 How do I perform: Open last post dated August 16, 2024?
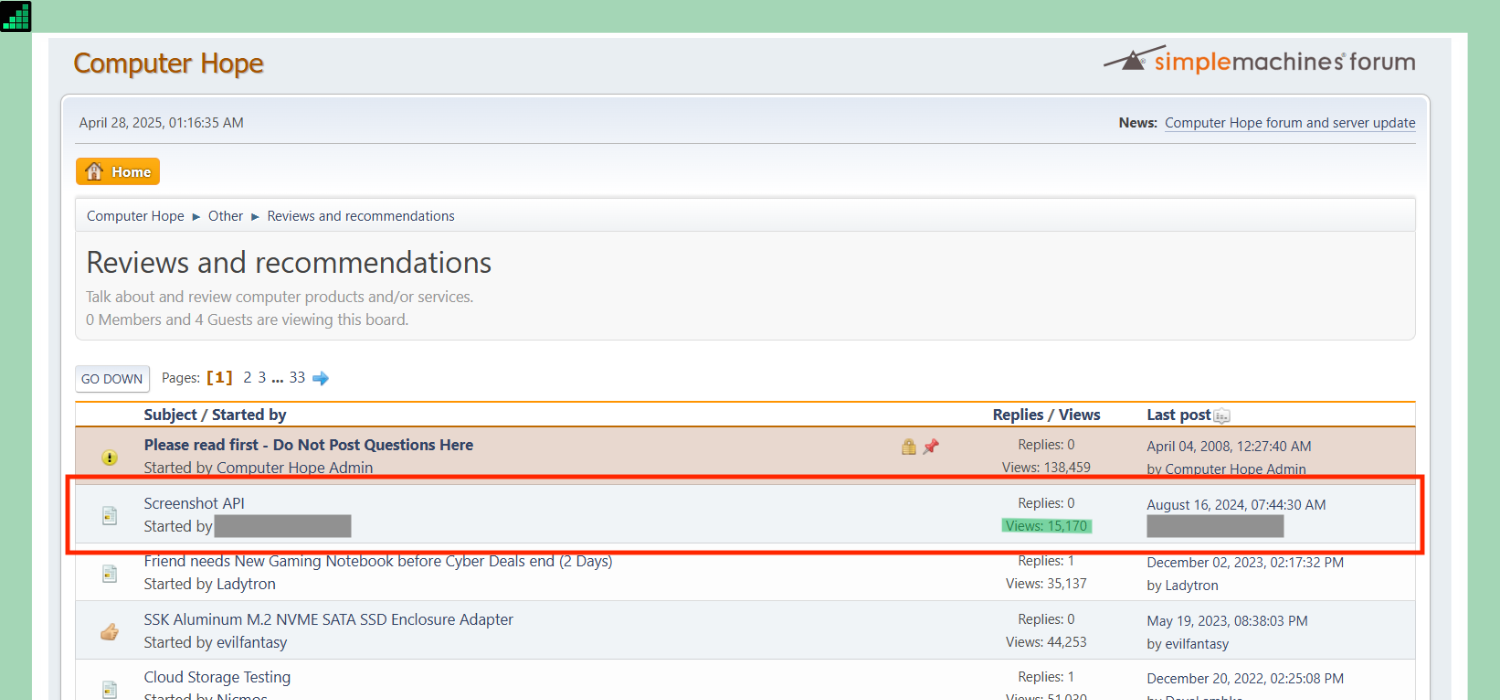(x=1236, y=505)
